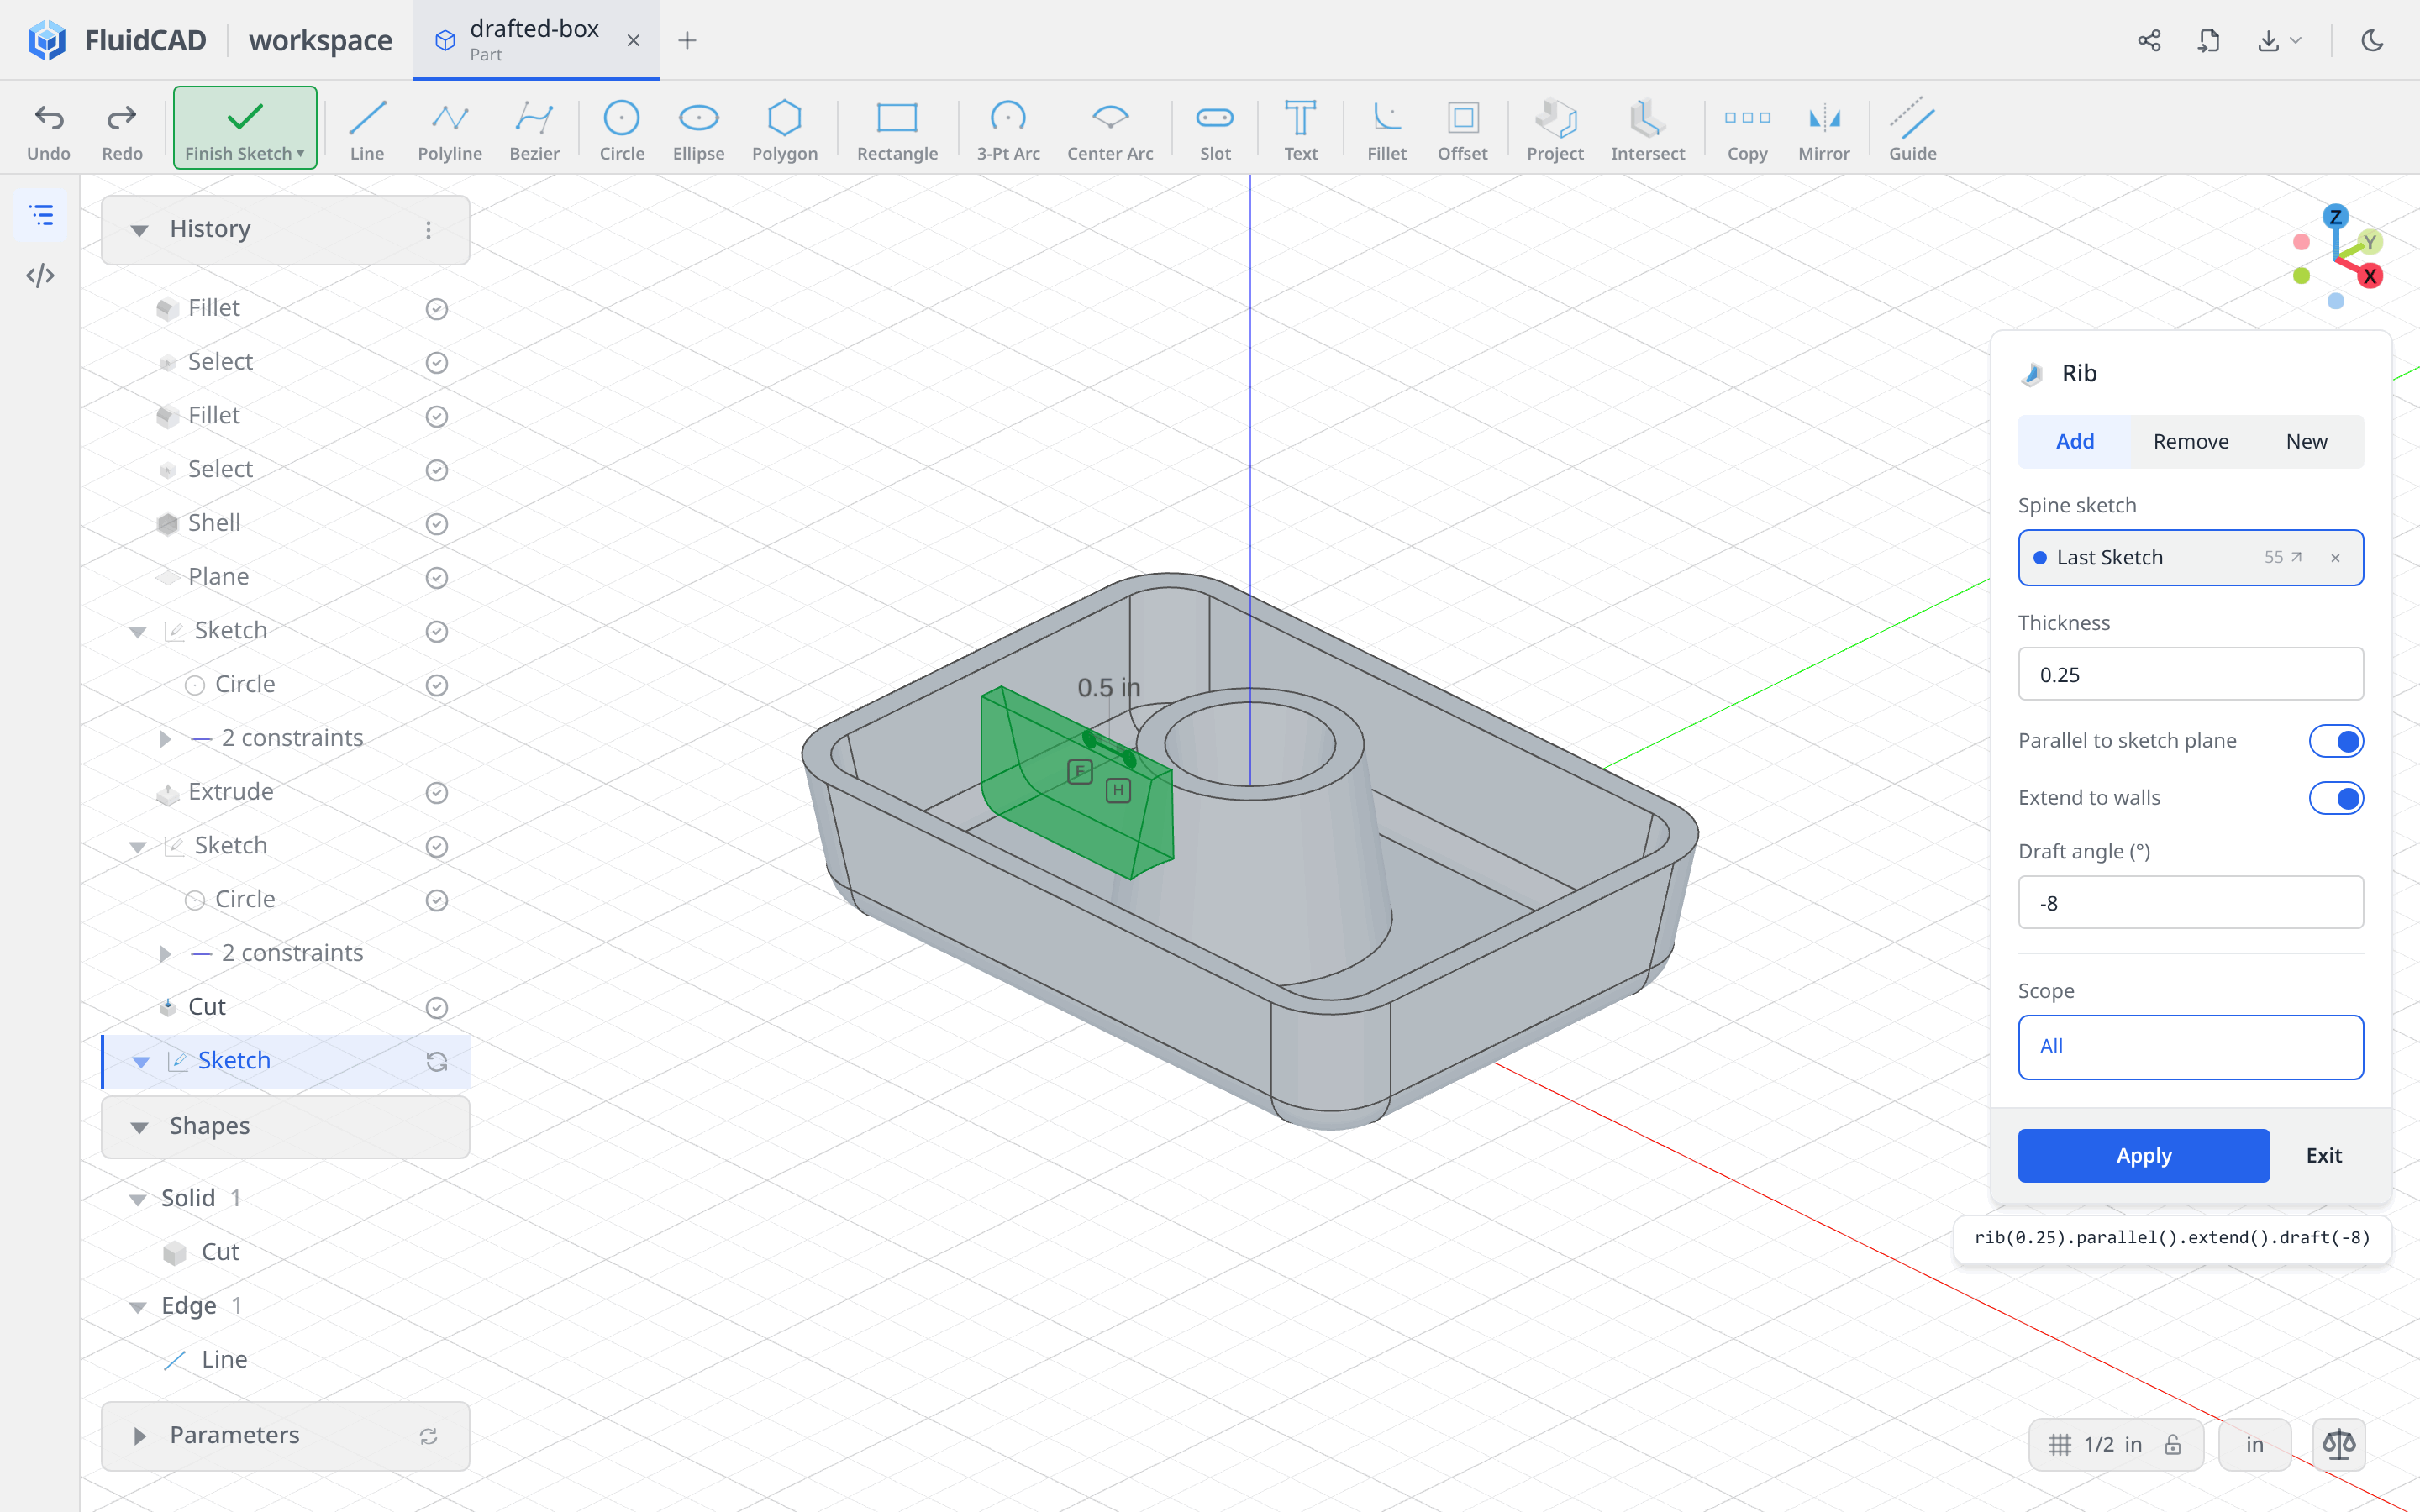Open History panel options menu
Image resolution: width=2420 pixels, height=1512 pixels.
click(x=428, y=230)
